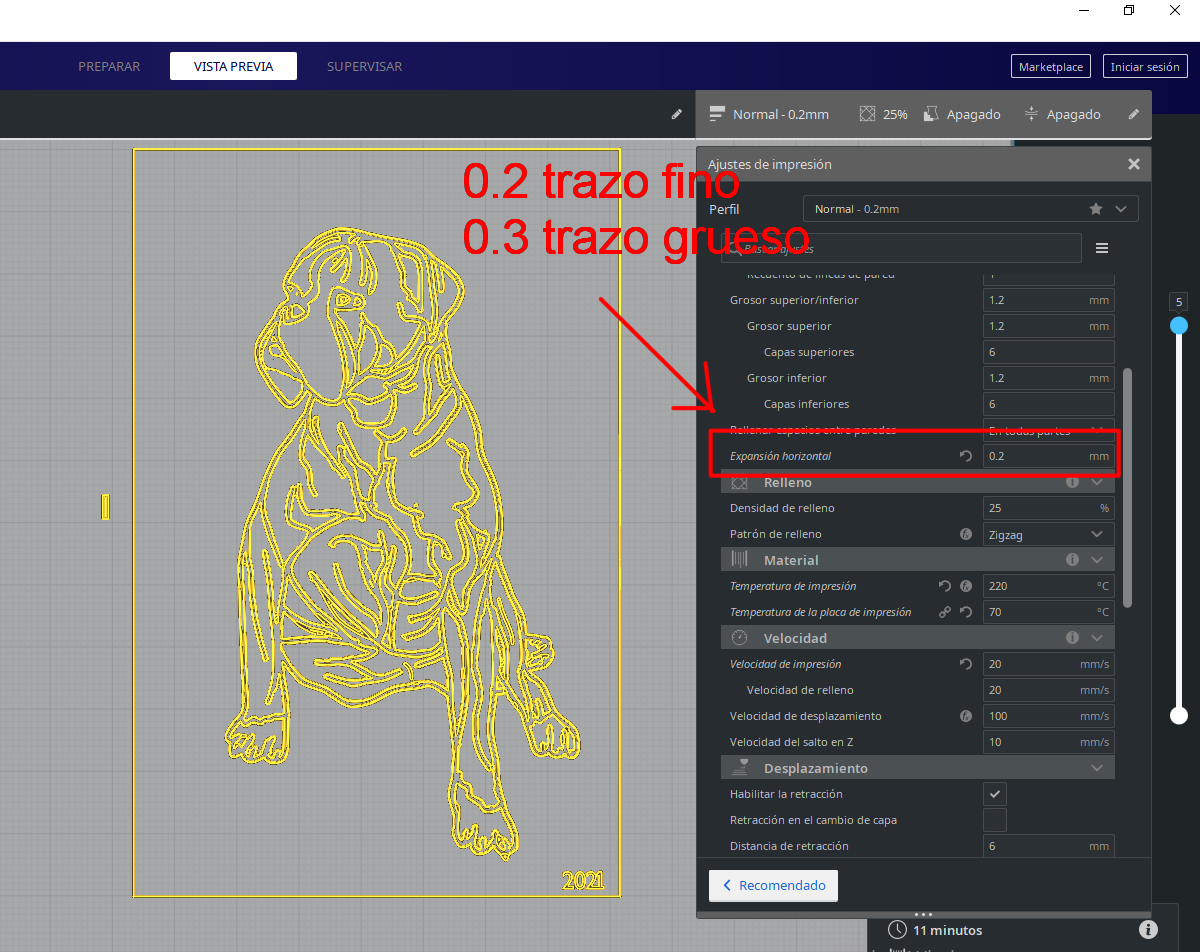The height and width of the screenshot is (952, 1200).
Task: Click the Recomendado button
Action: pyautogui.click(x=773, y=885)
